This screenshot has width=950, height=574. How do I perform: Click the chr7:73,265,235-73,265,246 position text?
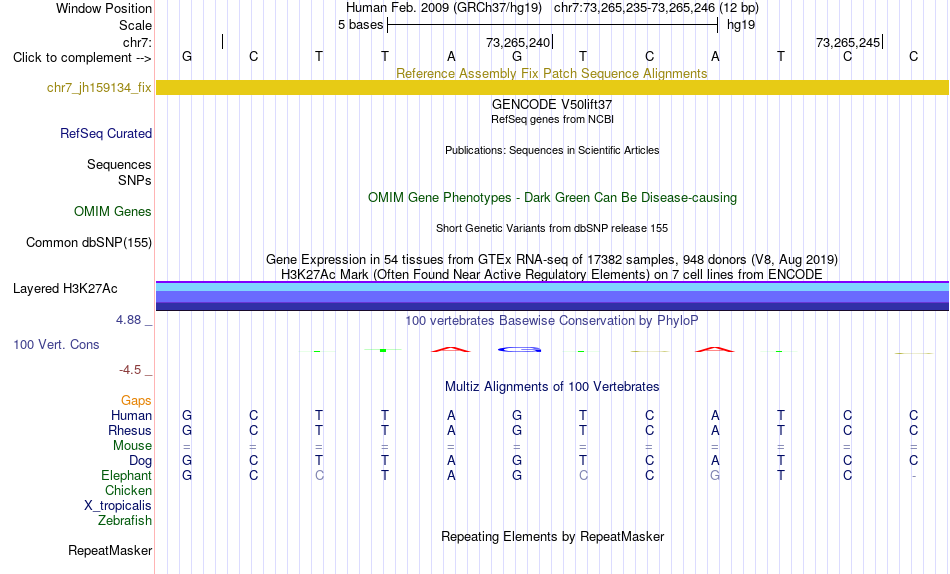coord(656,8)
